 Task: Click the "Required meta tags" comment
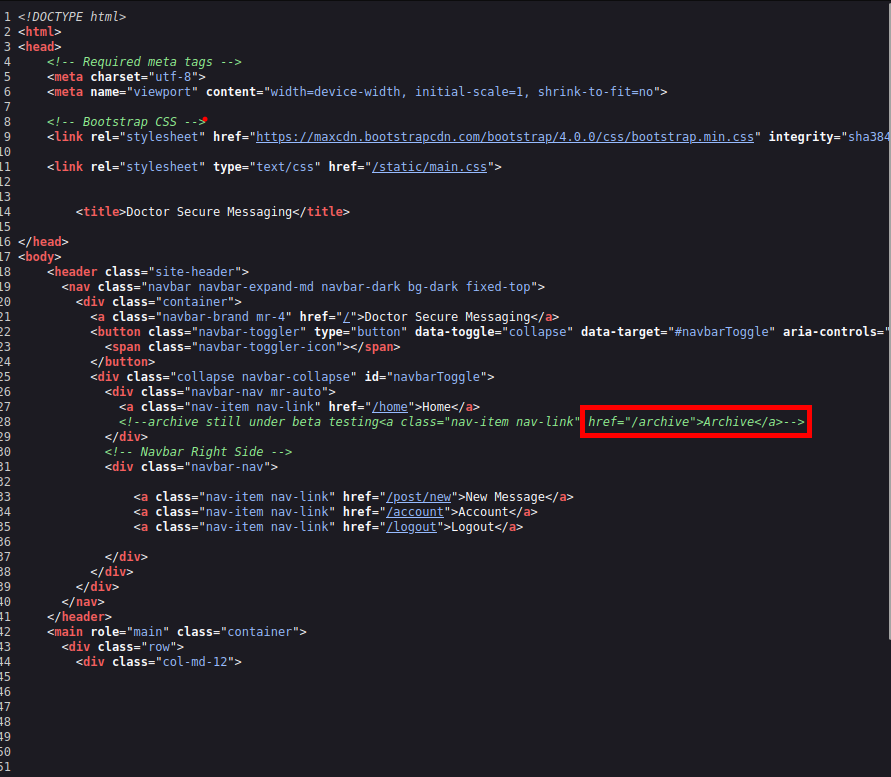click(x=144, y=62)
